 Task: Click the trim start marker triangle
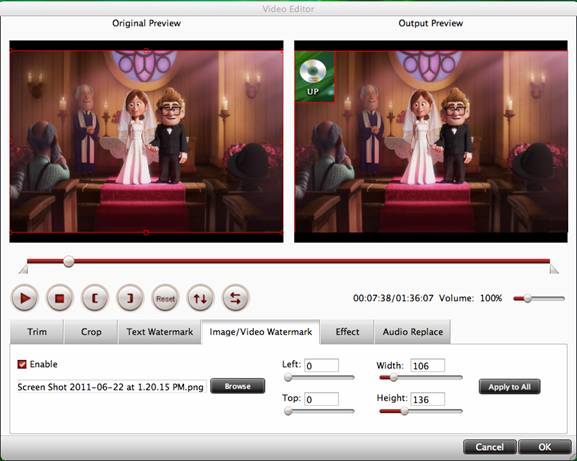[24, 270]
